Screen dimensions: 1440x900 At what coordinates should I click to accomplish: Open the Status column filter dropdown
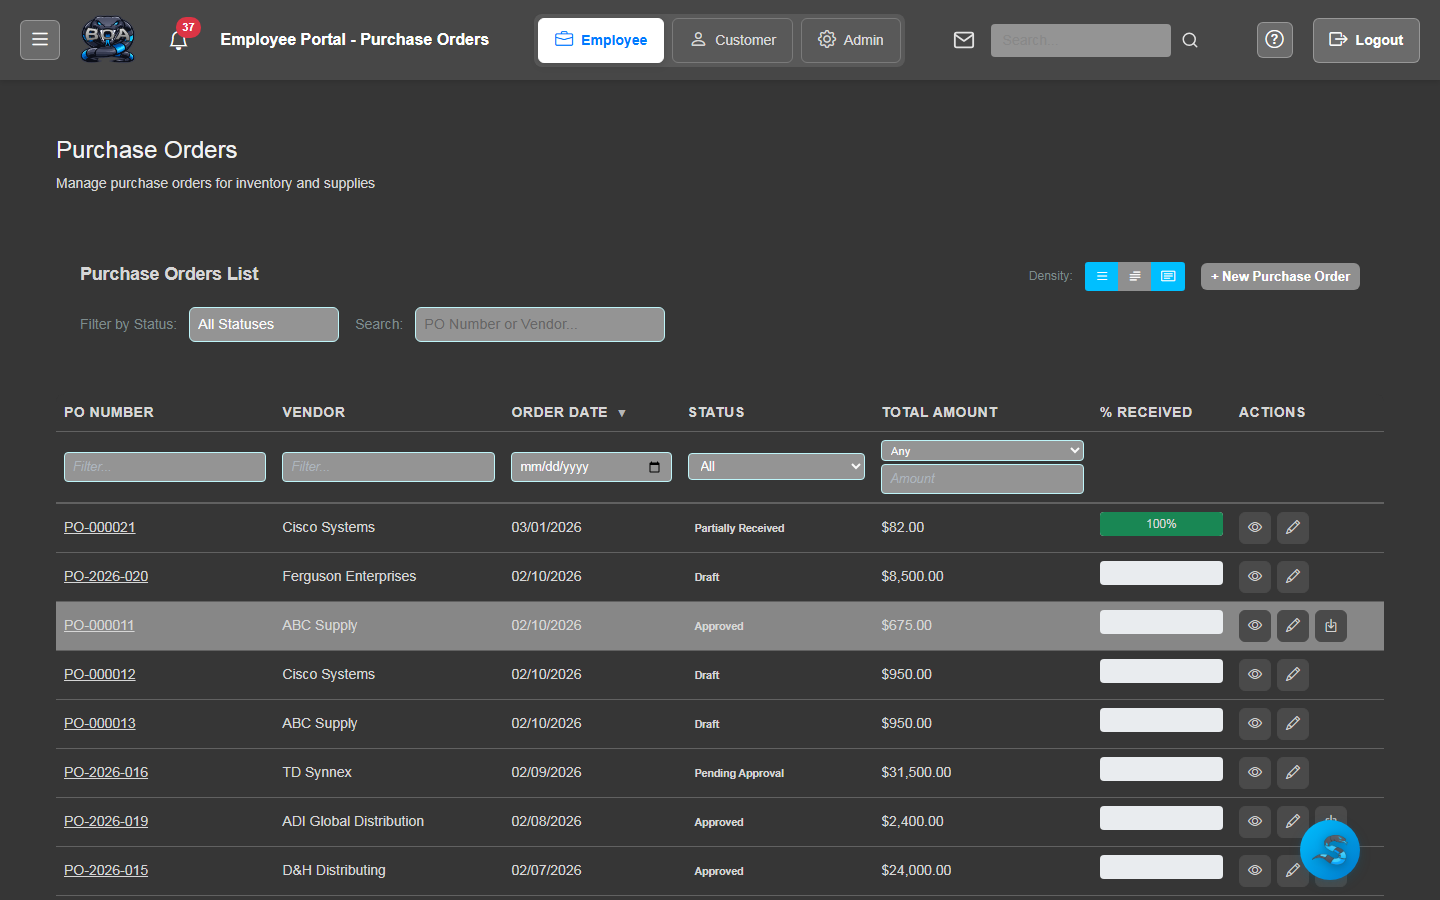(776, 466)
